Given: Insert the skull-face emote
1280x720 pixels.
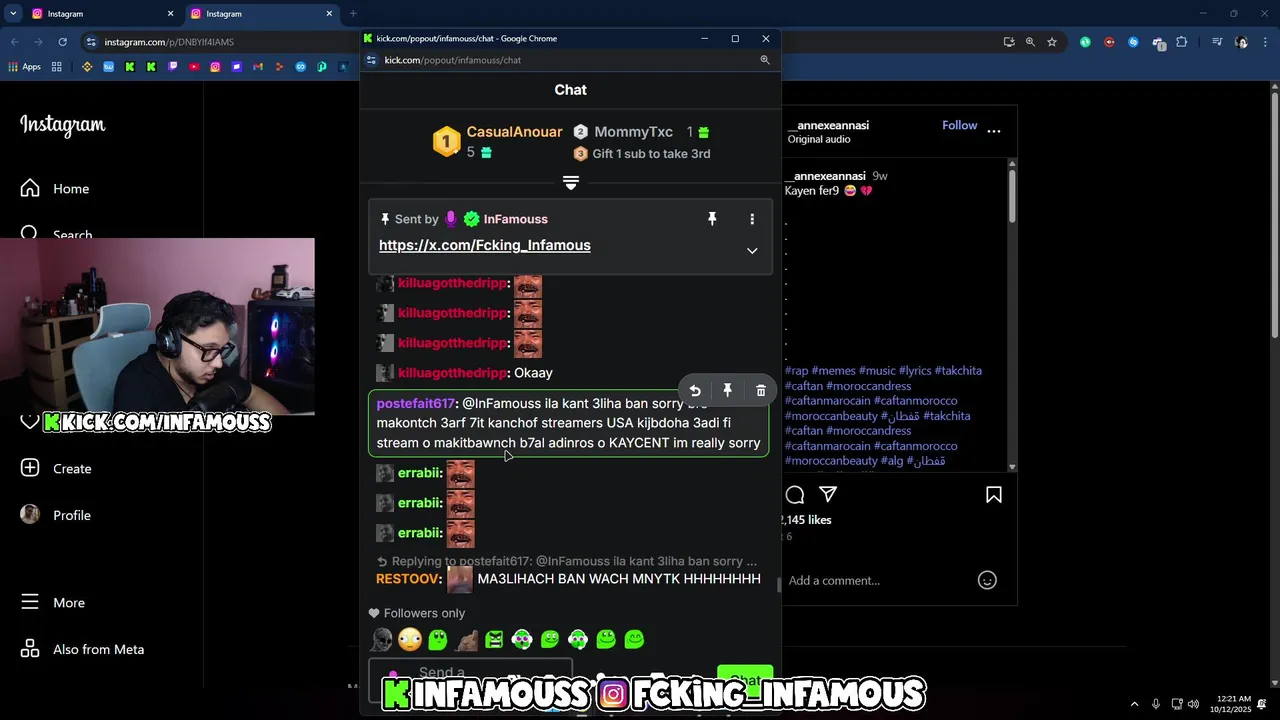Looking at the screenshot, I should click(382, 640).
